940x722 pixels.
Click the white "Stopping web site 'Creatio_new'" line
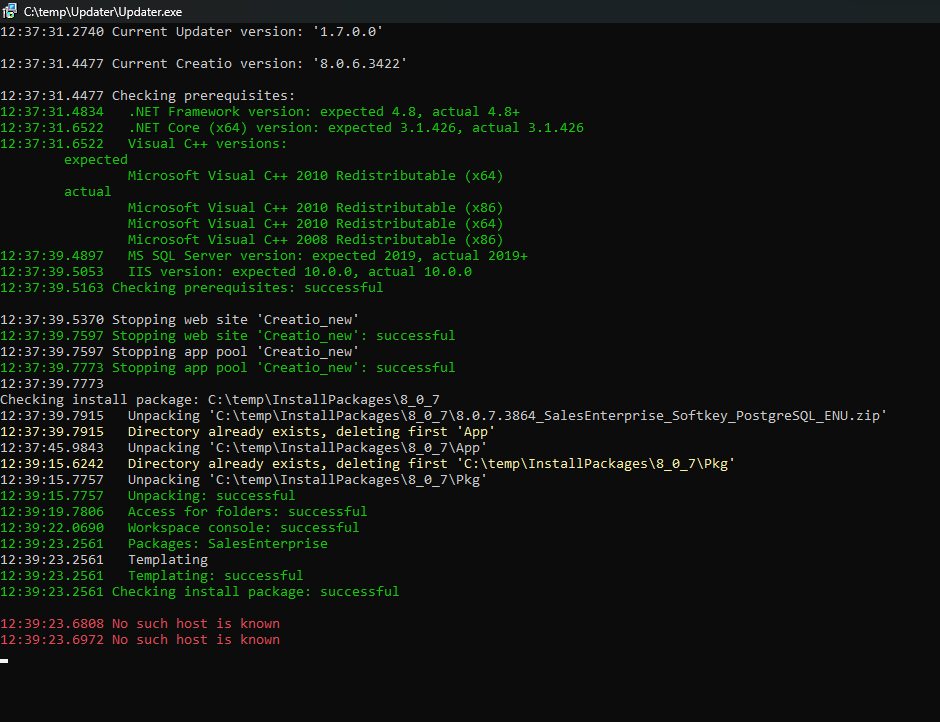[x=179, y=320]
